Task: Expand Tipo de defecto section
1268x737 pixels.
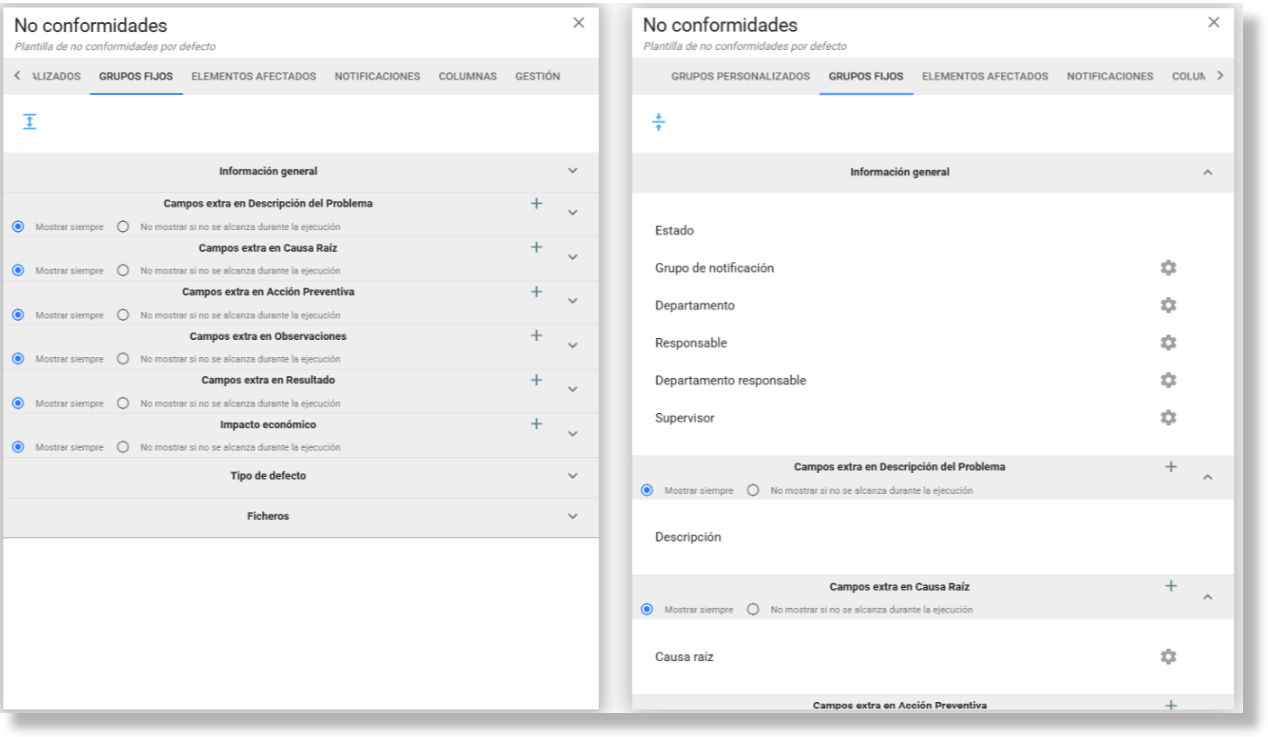Action: (x=572, y=476)
